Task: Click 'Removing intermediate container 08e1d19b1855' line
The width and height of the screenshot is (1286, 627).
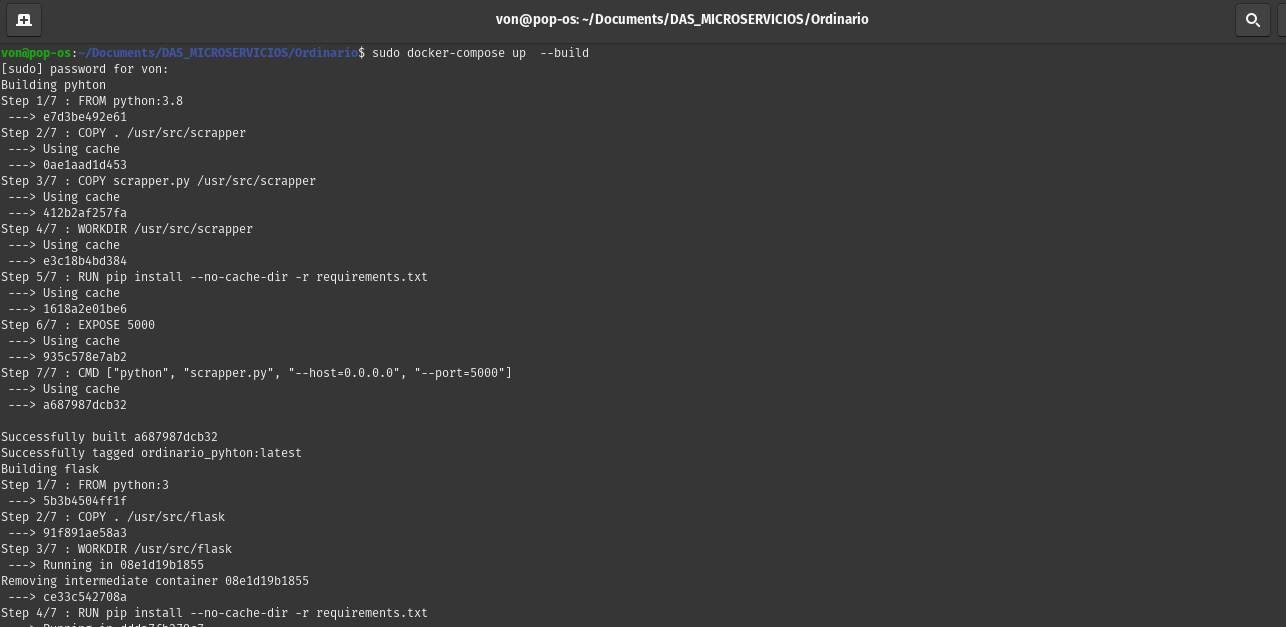Action: pos(155,581)
